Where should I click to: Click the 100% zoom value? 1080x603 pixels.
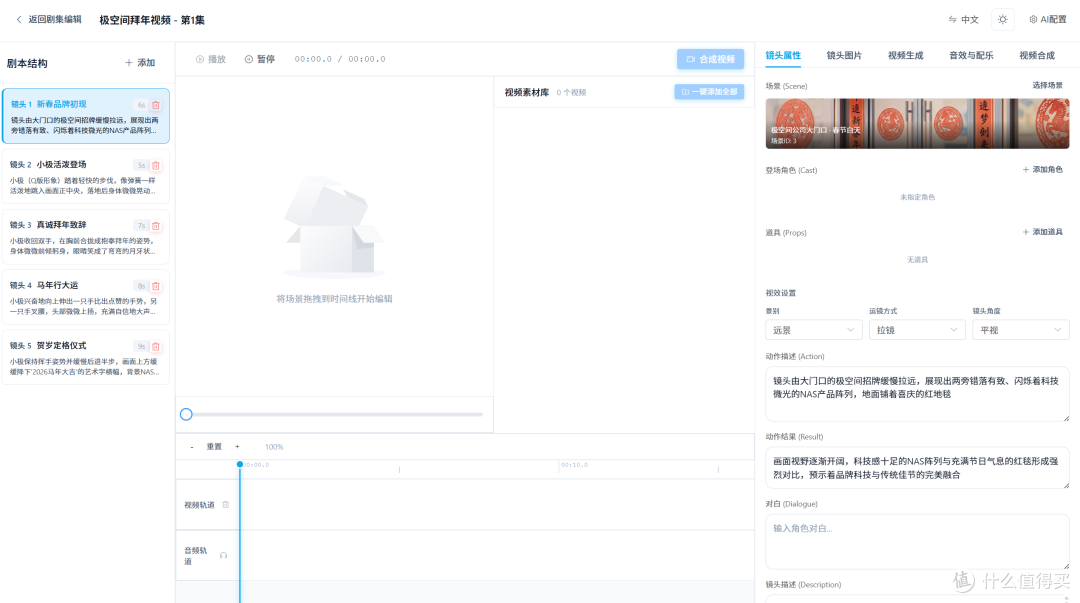(x=274, y=447)
